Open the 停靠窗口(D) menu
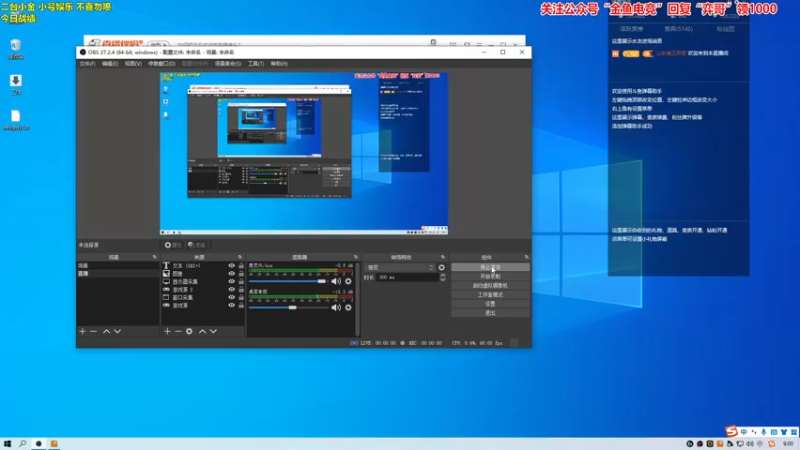The image size is (800, 450). point(162,64)
